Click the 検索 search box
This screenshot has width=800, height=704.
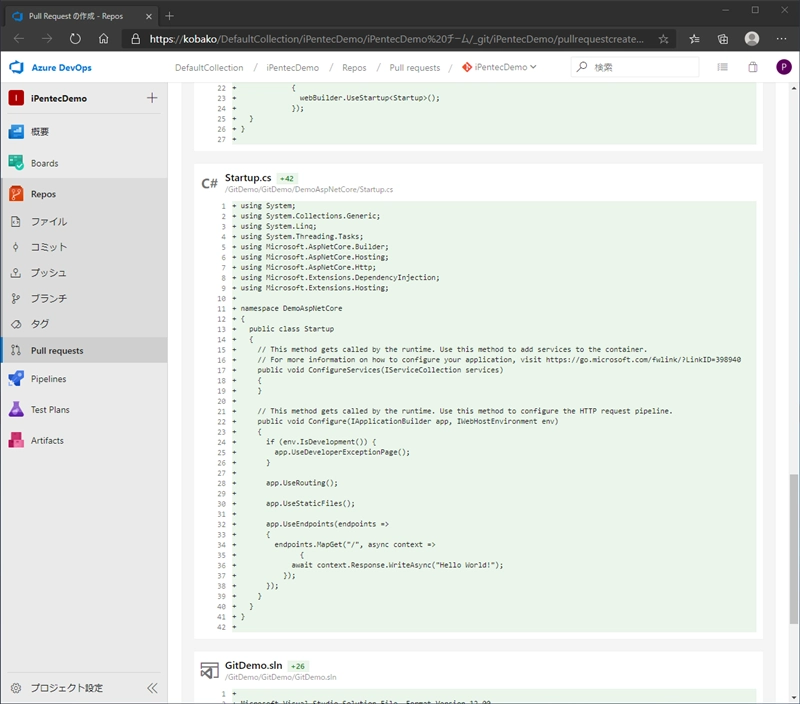coord(635,67)
